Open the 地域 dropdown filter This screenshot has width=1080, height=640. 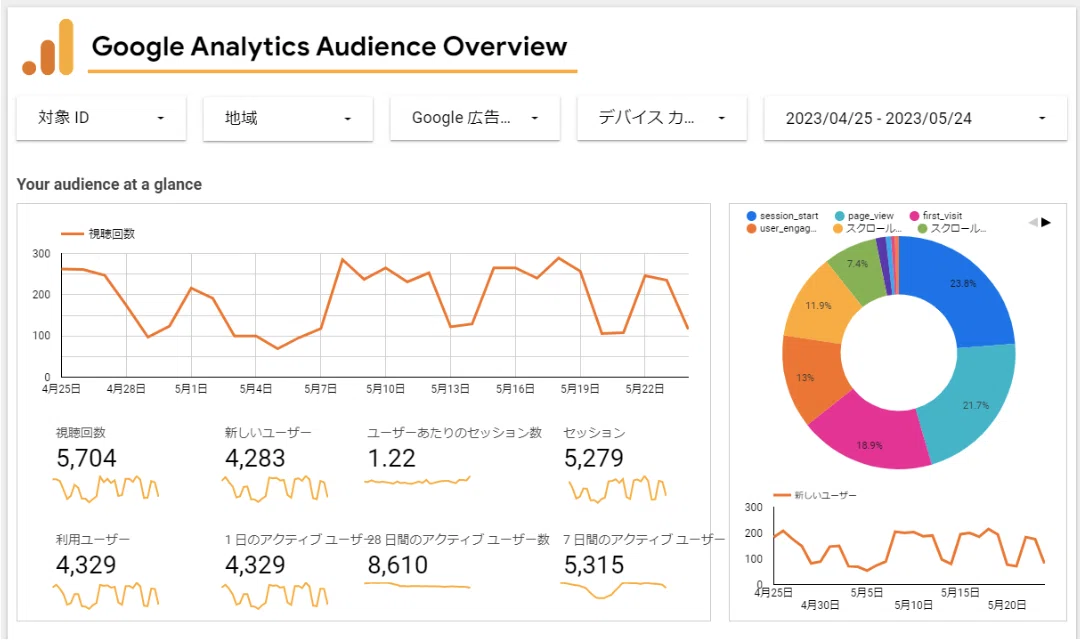pyautogui.click(x=288, y=118)
